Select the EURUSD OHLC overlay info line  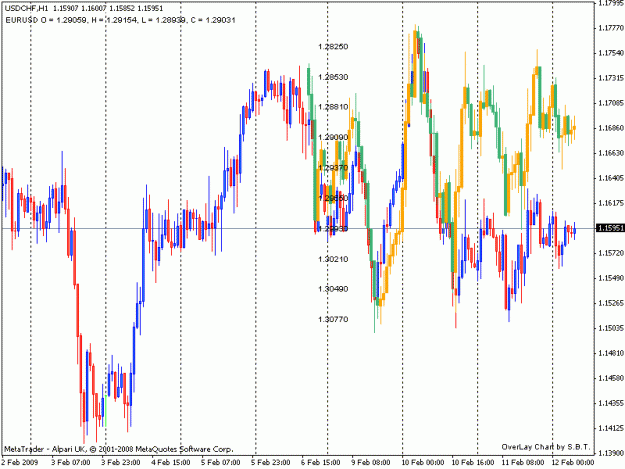(x=120, y=20)
